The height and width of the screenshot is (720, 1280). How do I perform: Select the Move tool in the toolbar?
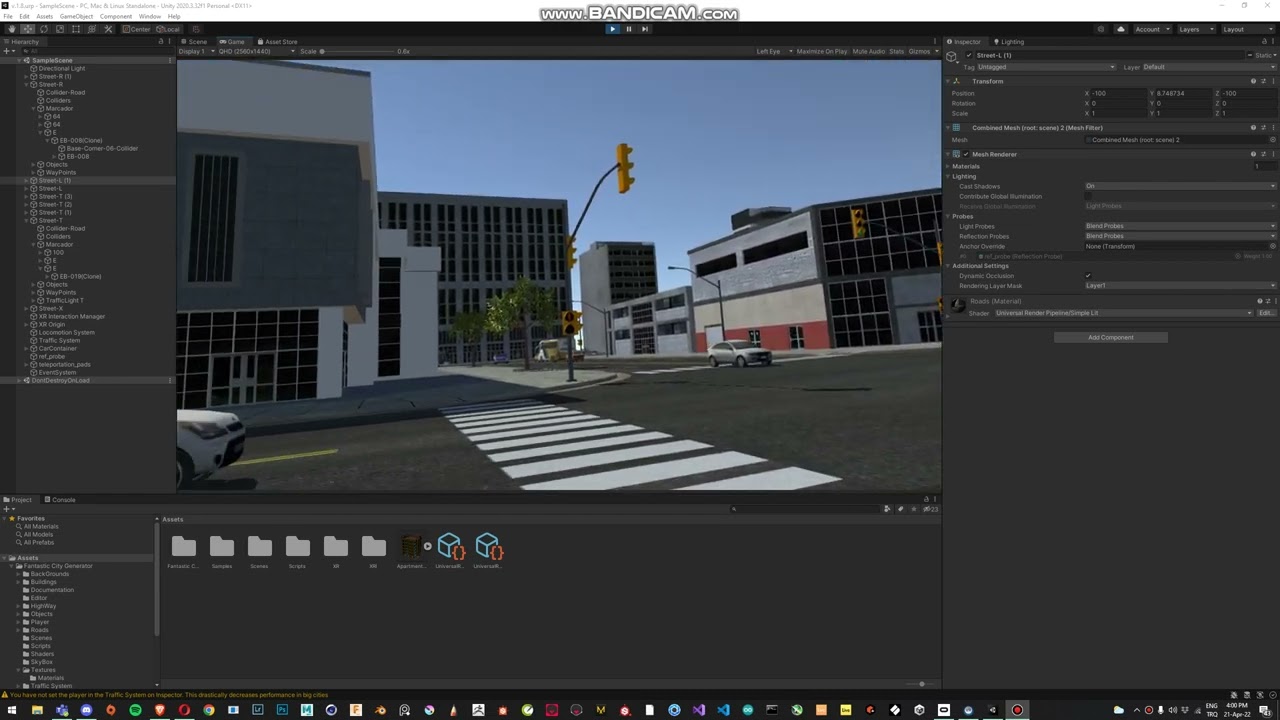click(x=28, y=28)
